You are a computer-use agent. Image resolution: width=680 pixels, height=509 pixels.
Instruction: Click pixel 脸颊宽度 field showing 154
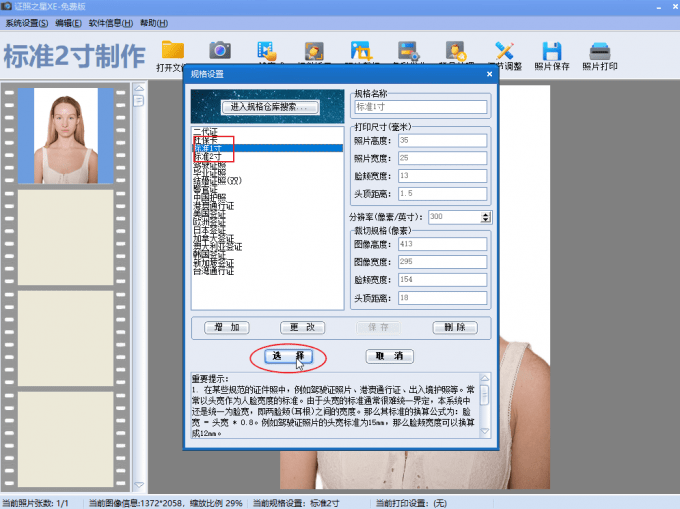click(x=442, y=280)
